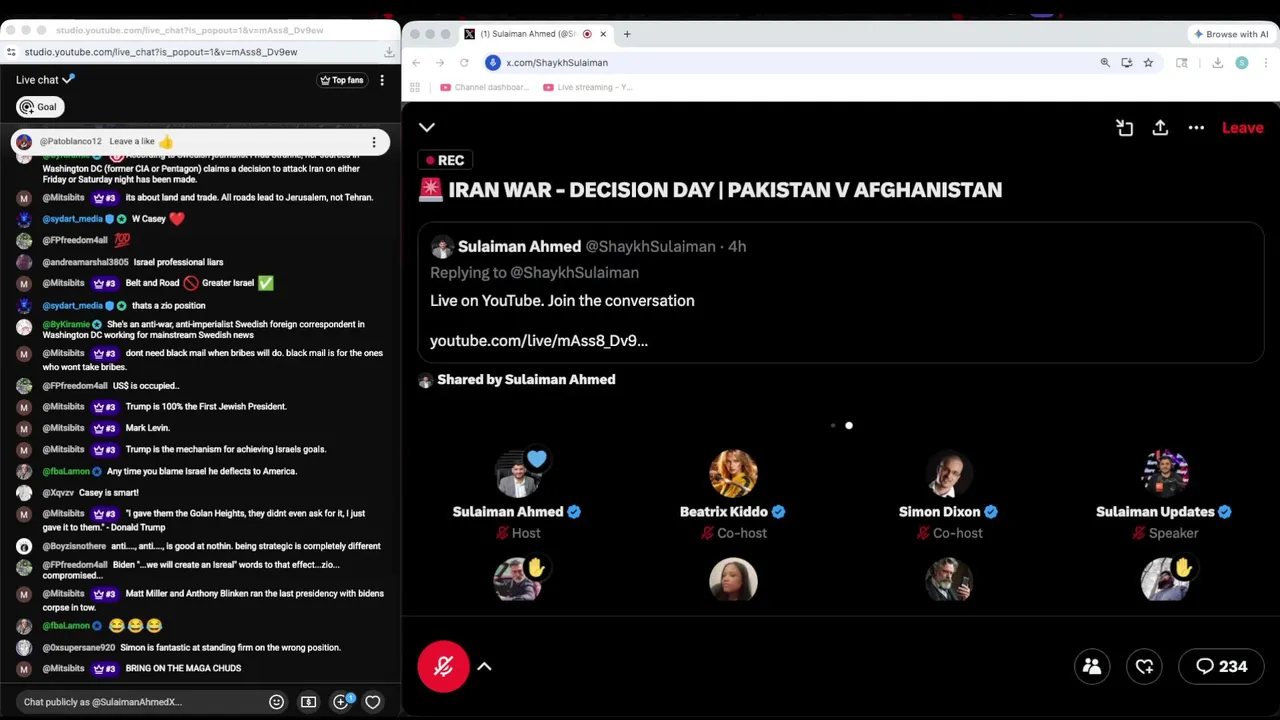
Task: Select co-host Simon Dixon's avatar
Action: click(949, 473)
